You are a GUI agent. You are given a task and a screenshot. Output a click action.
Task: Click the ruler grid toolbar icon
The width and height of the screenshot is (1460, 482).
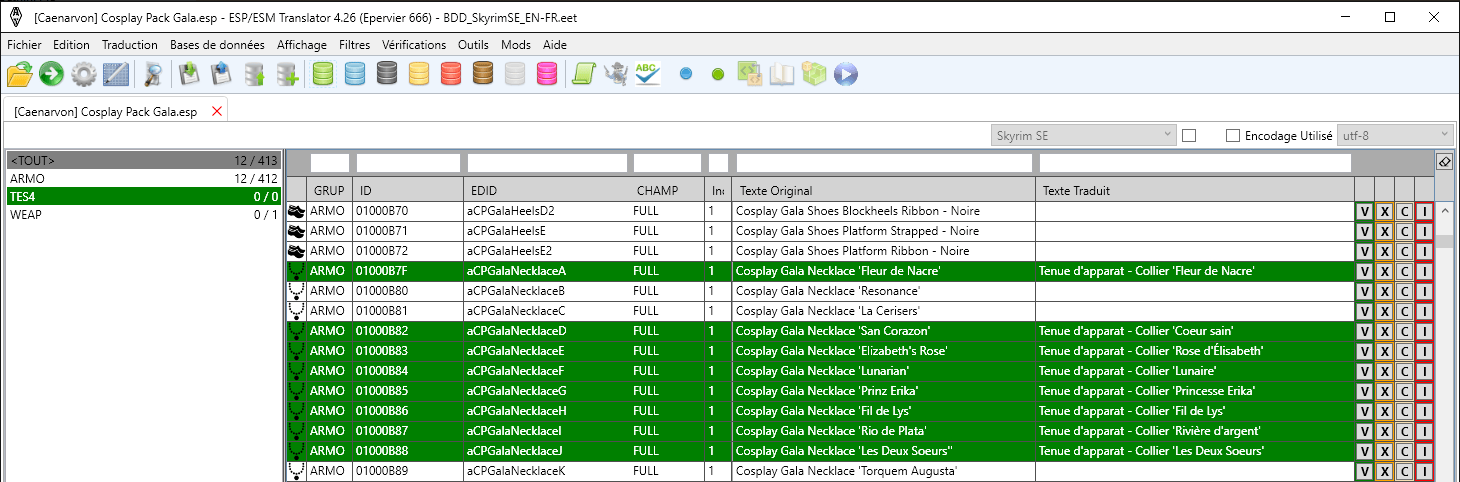116,73
